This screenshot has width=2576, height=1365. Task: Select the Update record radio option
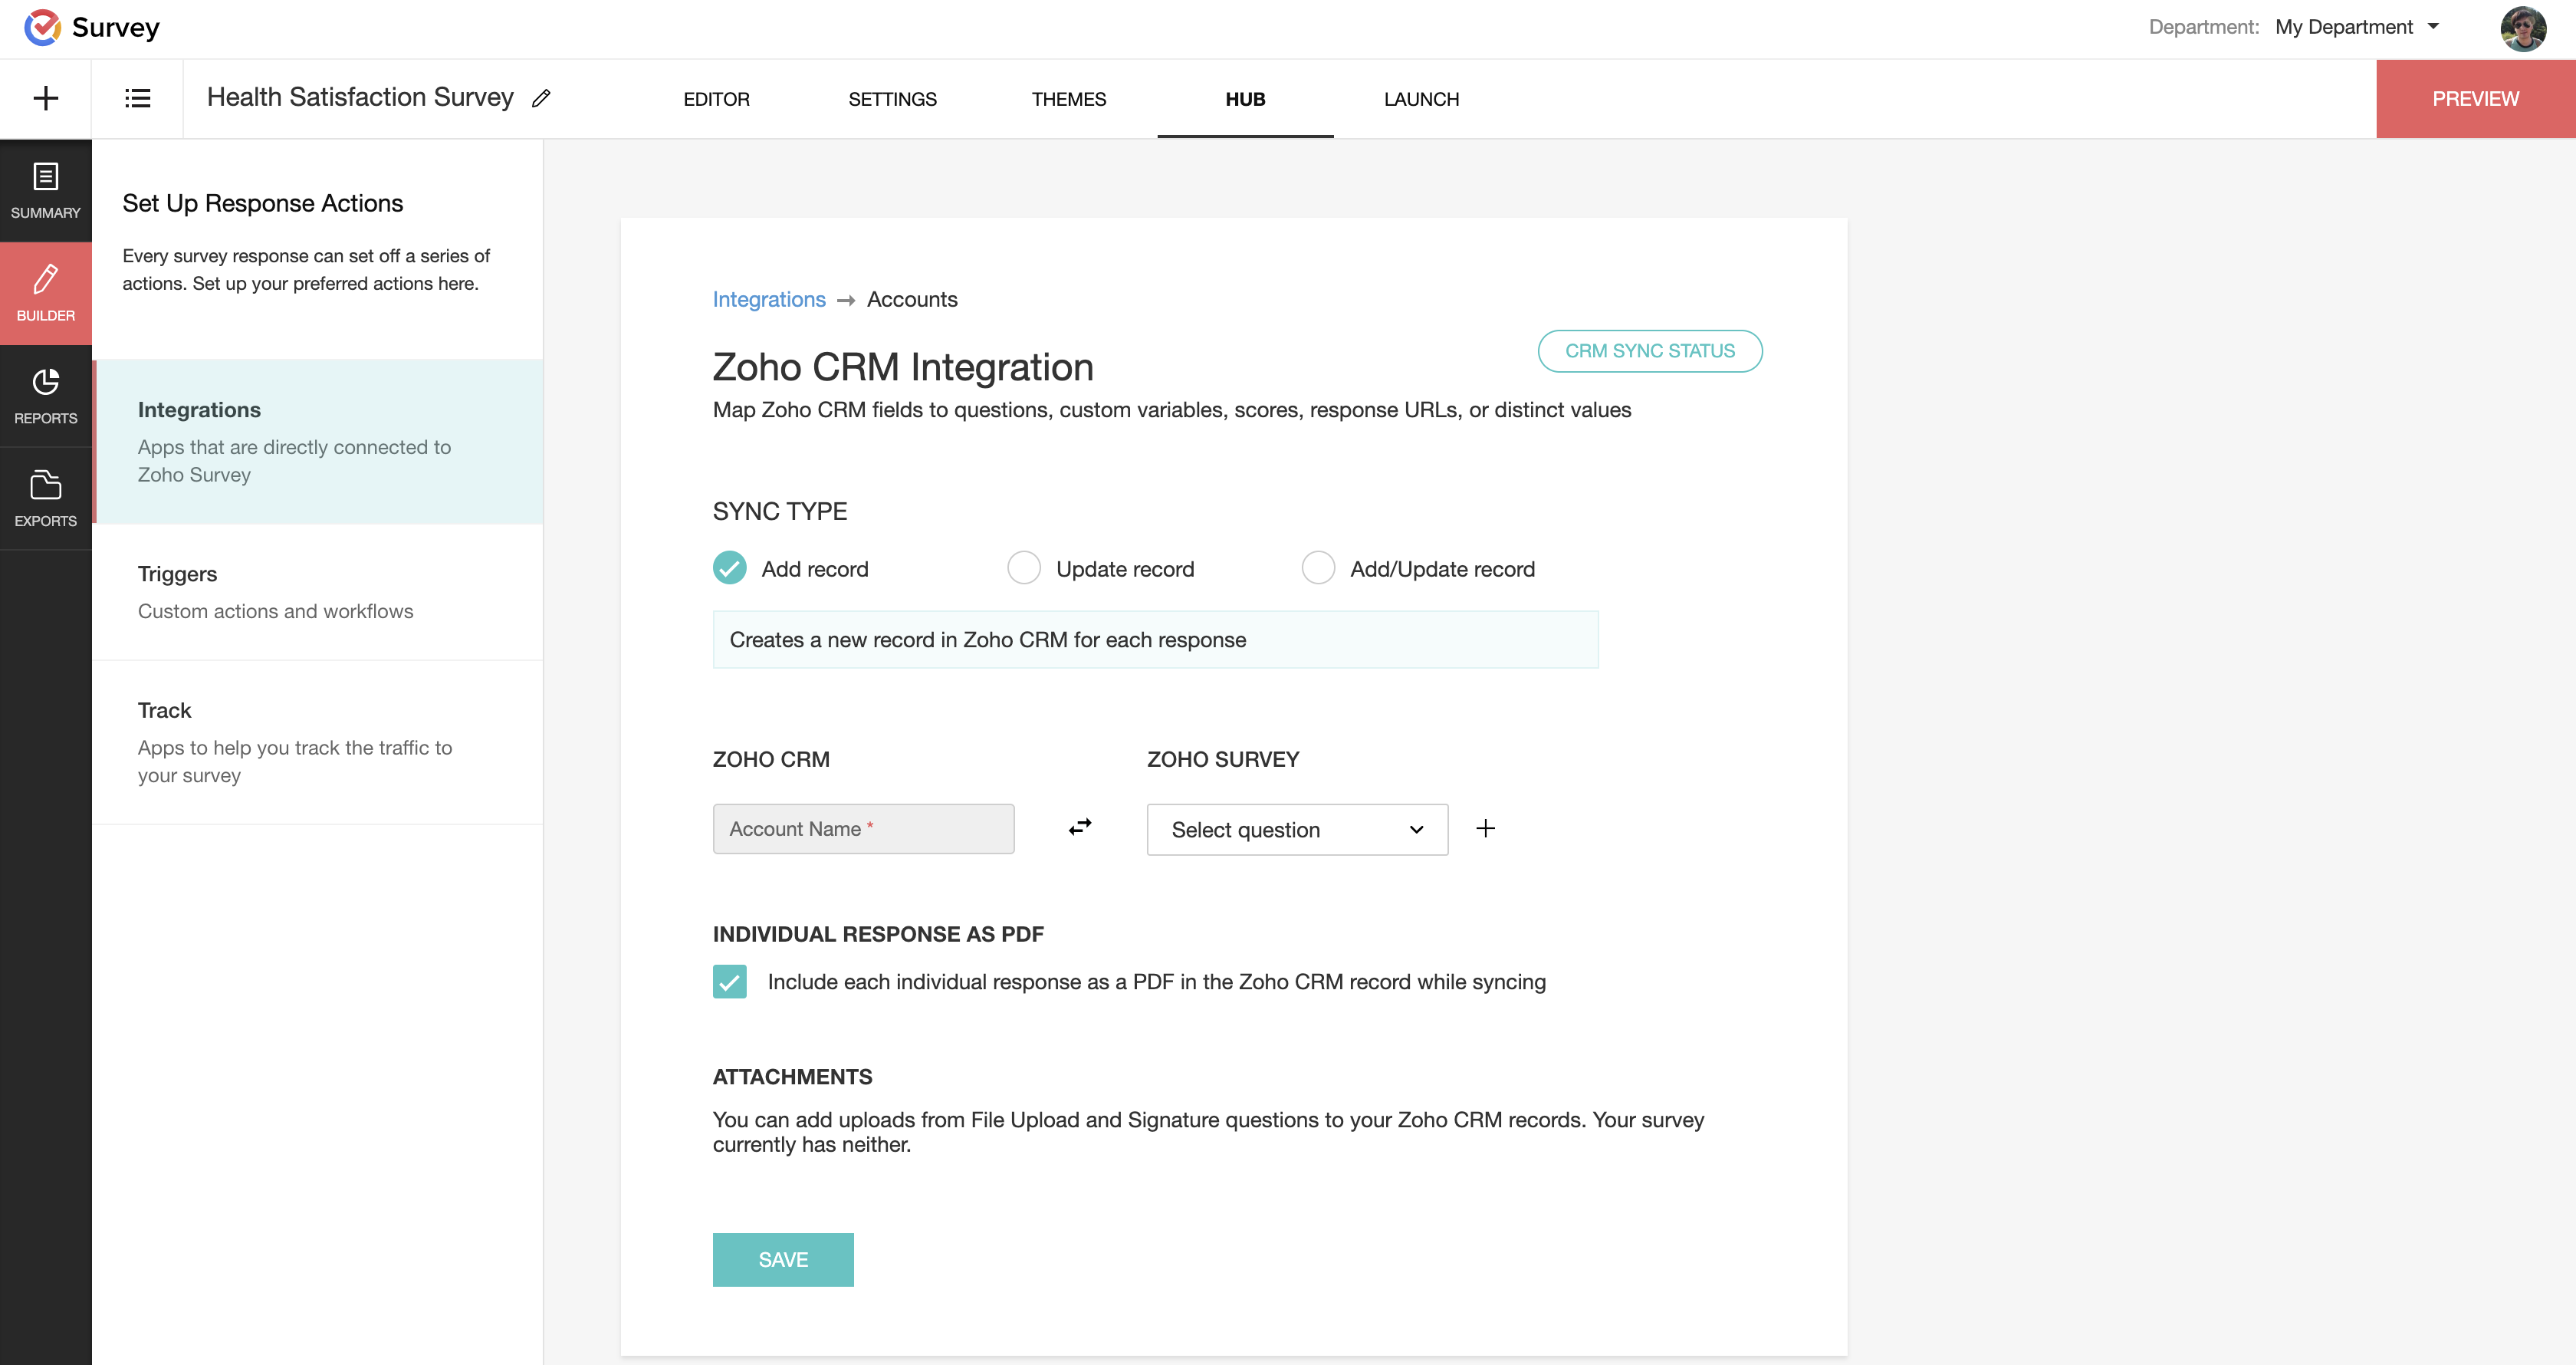click(x=1024, y=568)
